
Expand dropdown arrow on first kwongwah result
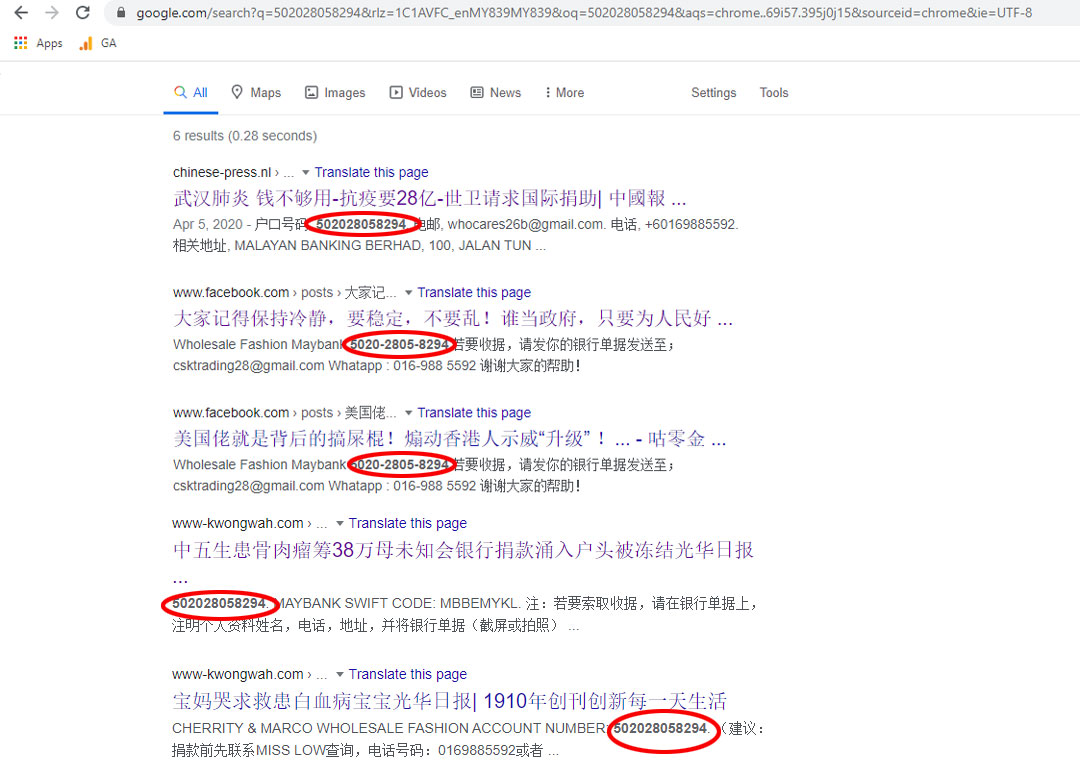[x=340, y=523]
